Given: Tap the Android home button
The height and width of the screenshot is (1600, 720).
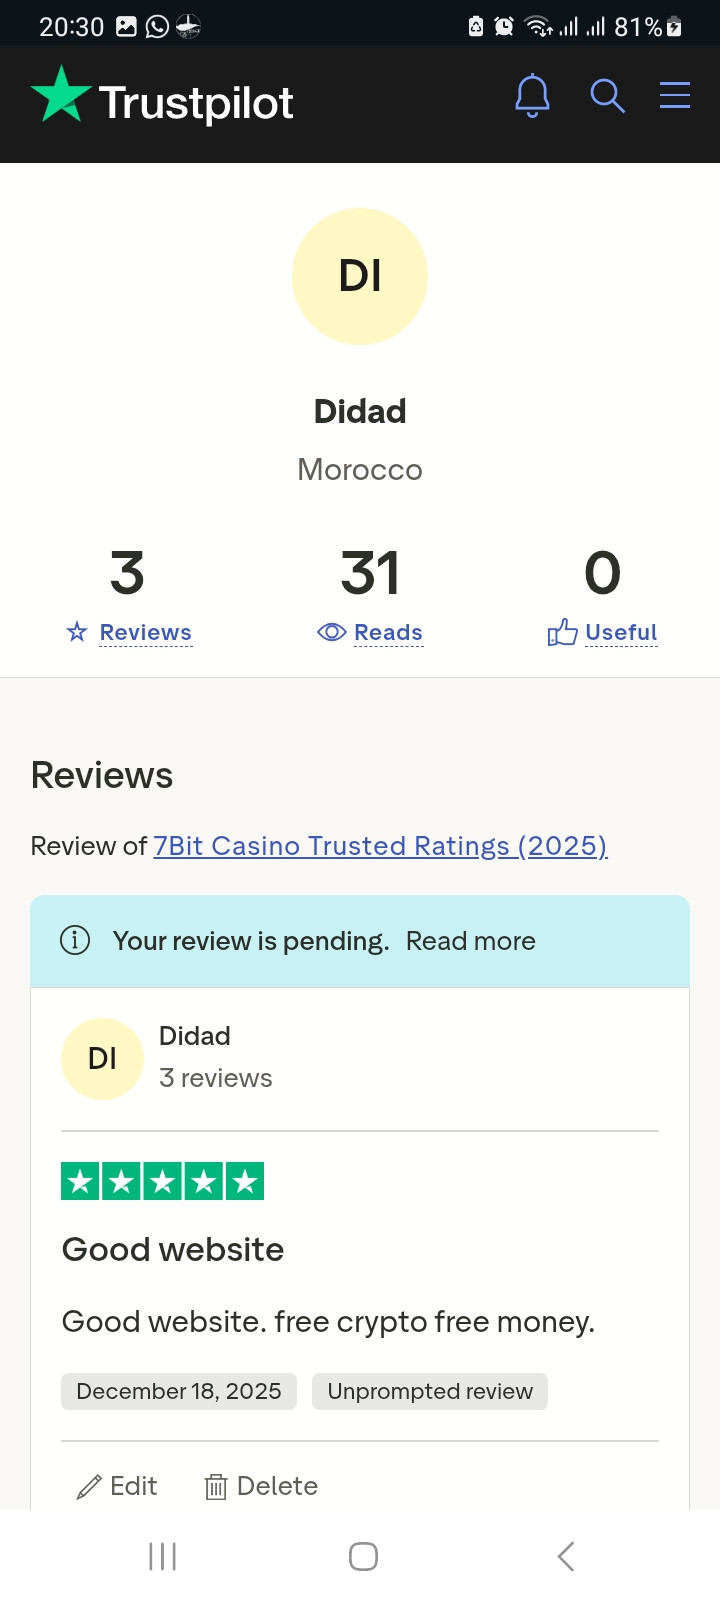Looking at the screenshot, I should pyautogui.click(x=363, y=1556).
